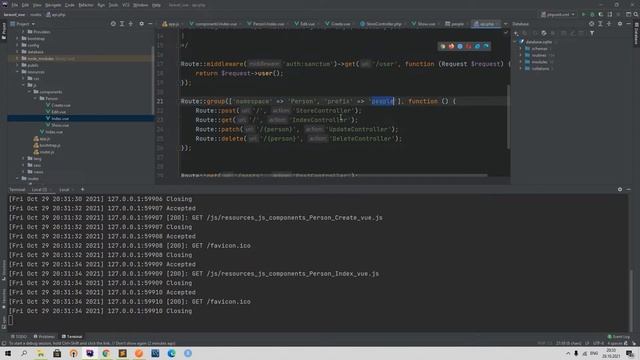Image resolution: width=640 pixels, height=360 pixels.
Task: Open Windows notification center
Action: point(630,353)
